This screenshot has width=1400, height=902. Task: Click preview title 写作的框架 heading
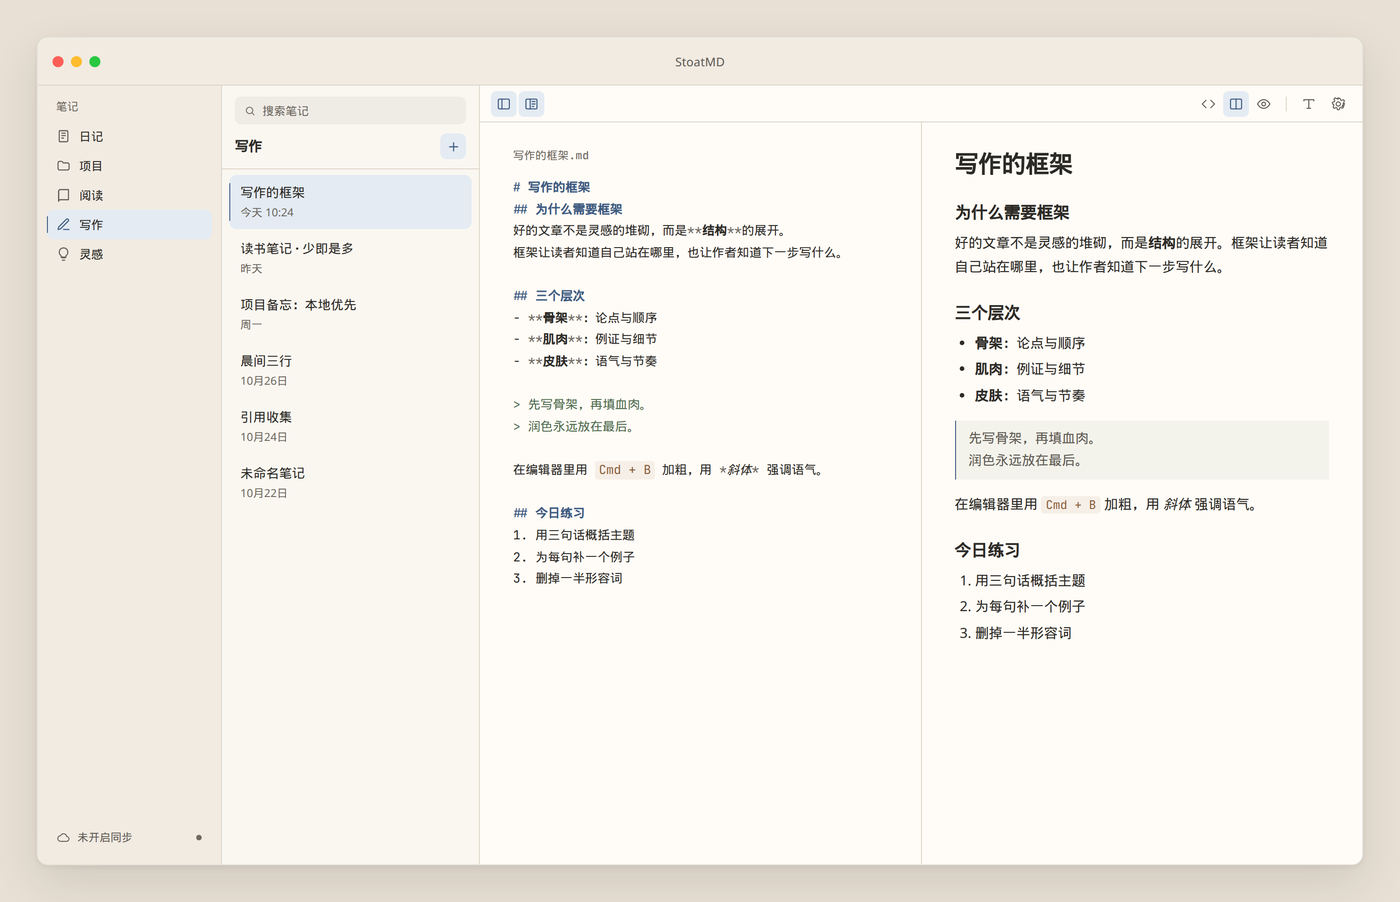1013,164
